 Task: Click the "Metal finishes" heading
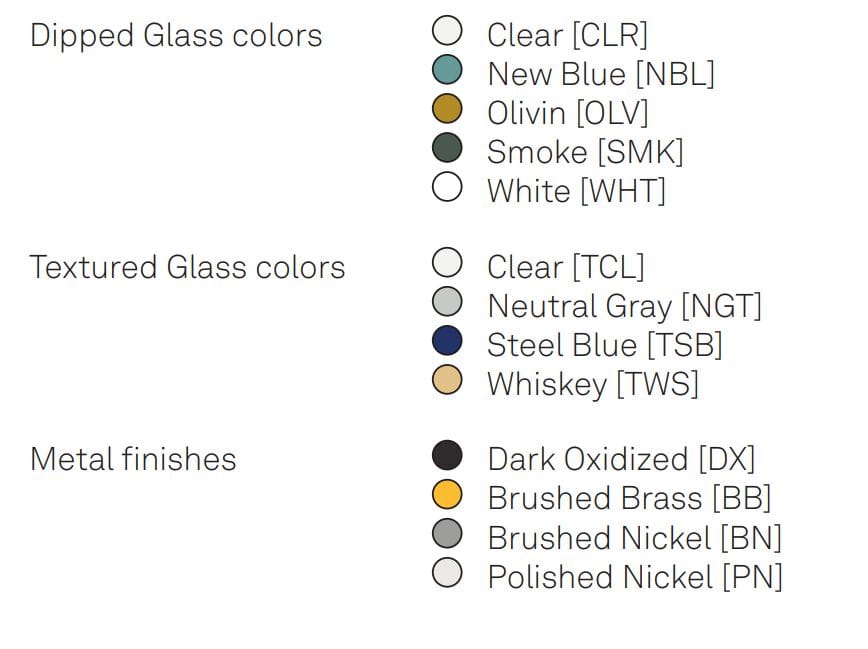click(133, 460)
